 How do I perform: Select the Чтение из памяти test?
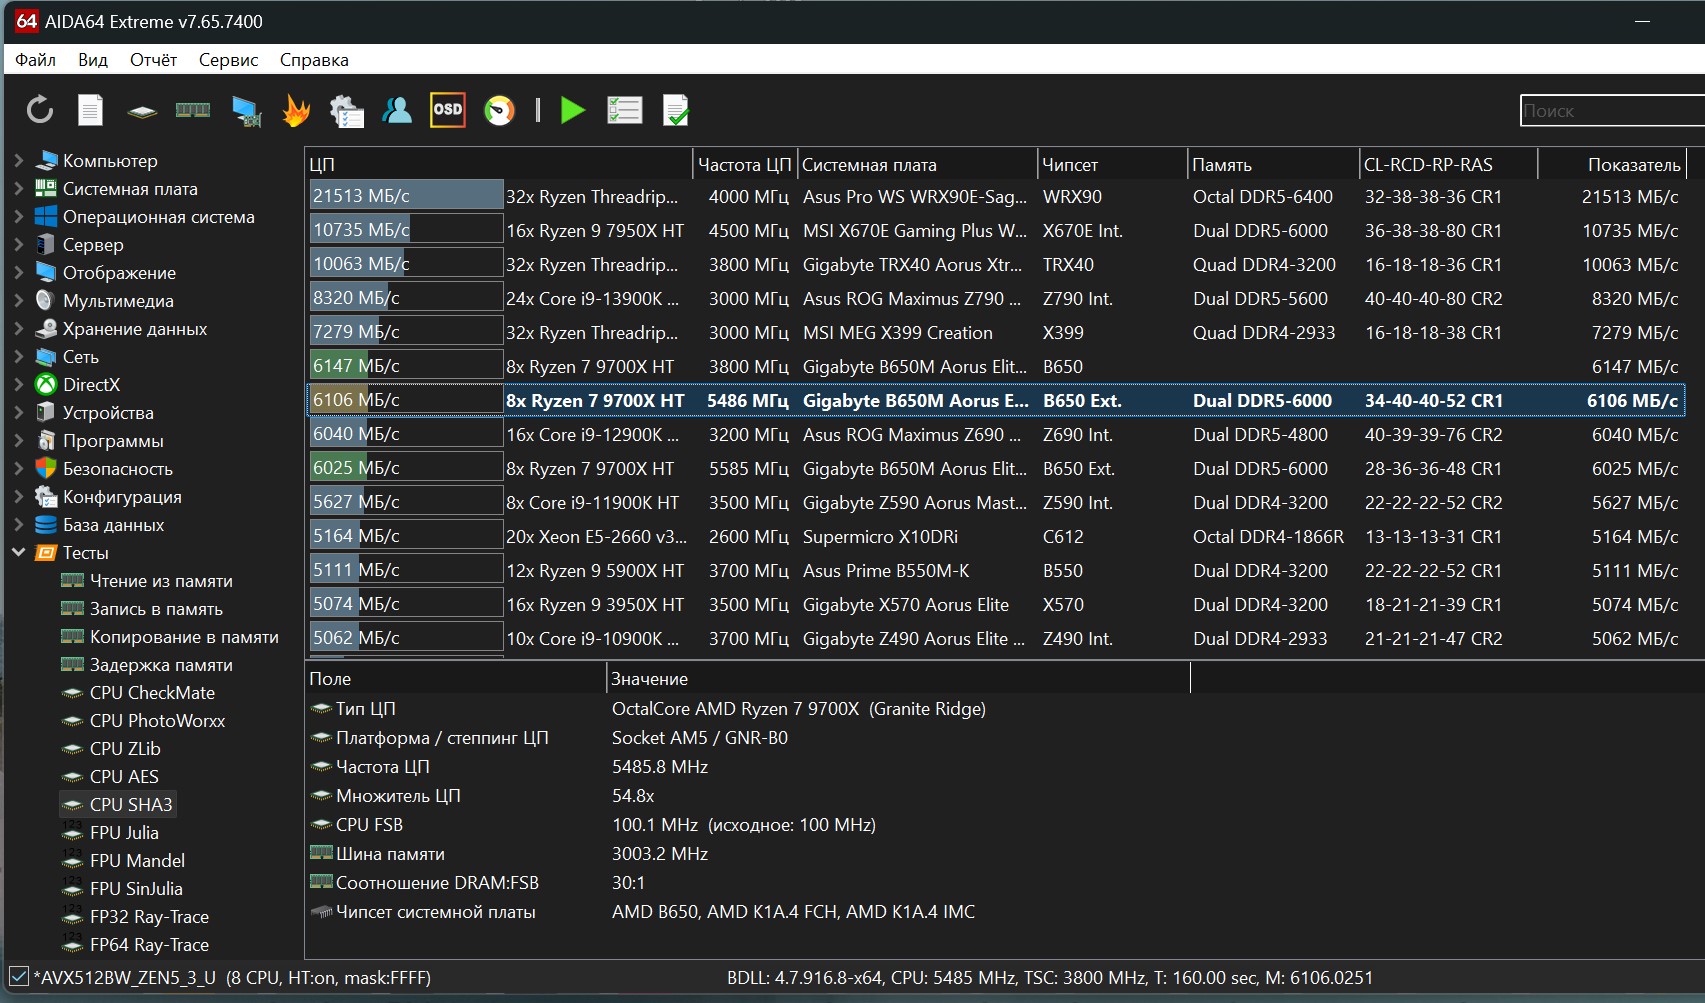[x=147, y=580]
